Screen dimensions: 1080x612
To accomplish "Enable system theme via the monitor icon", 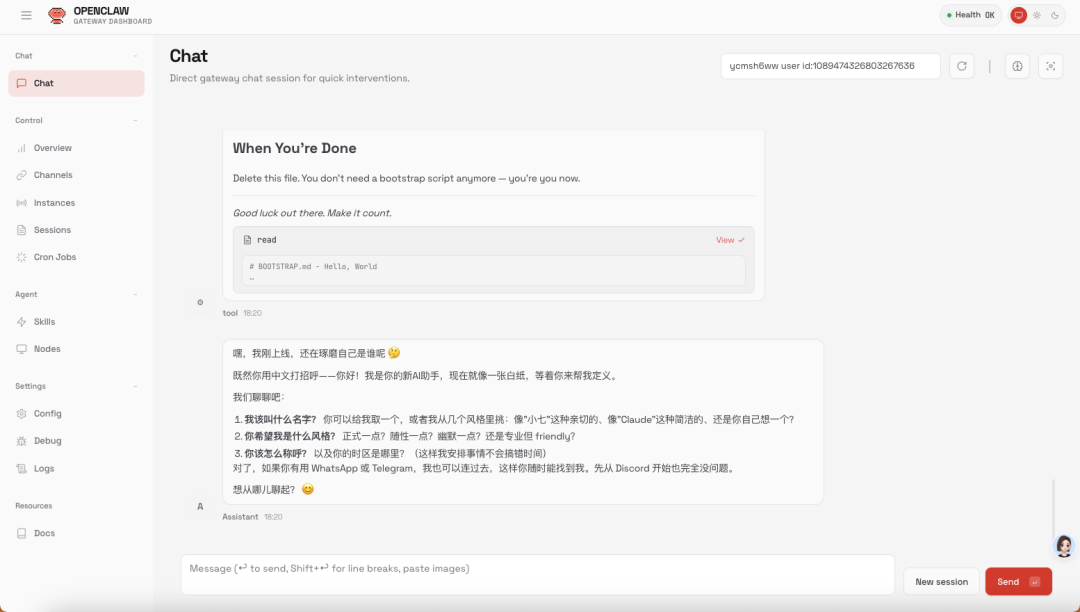I will [x=1021, y=15].
